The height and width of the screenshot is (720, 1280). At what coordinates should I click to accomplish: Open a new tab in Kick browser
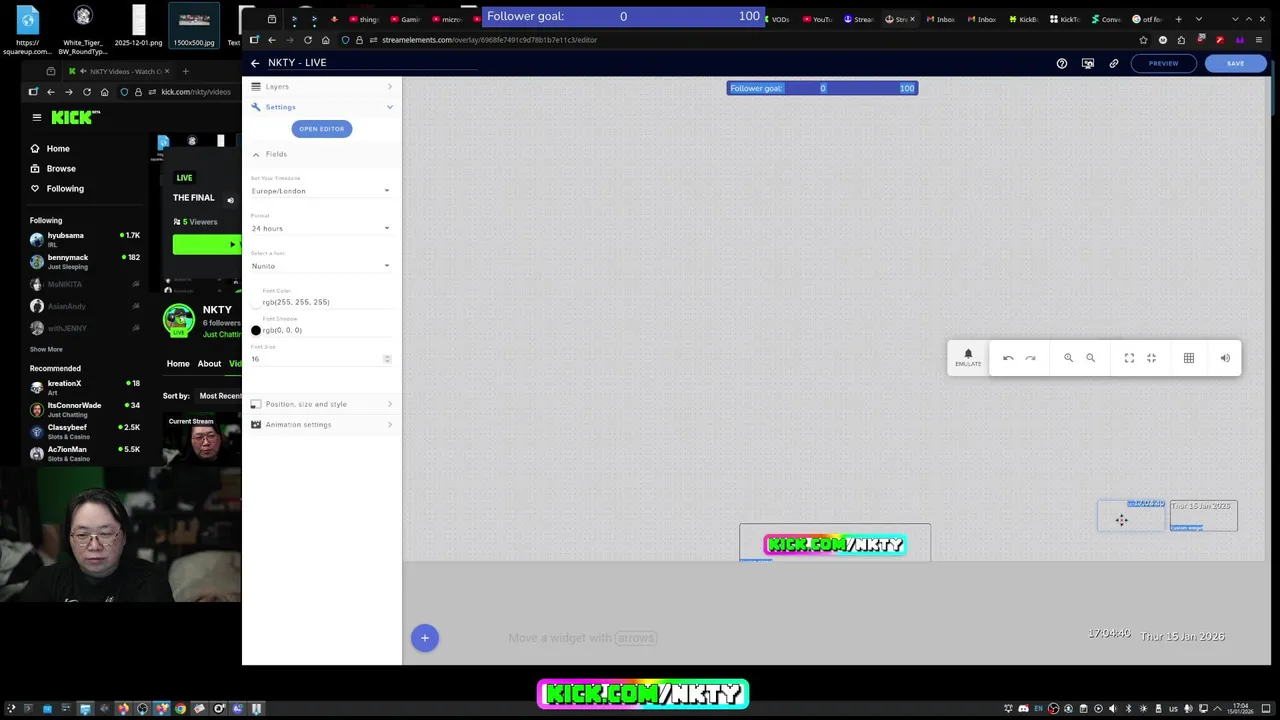tap(185, 71)
